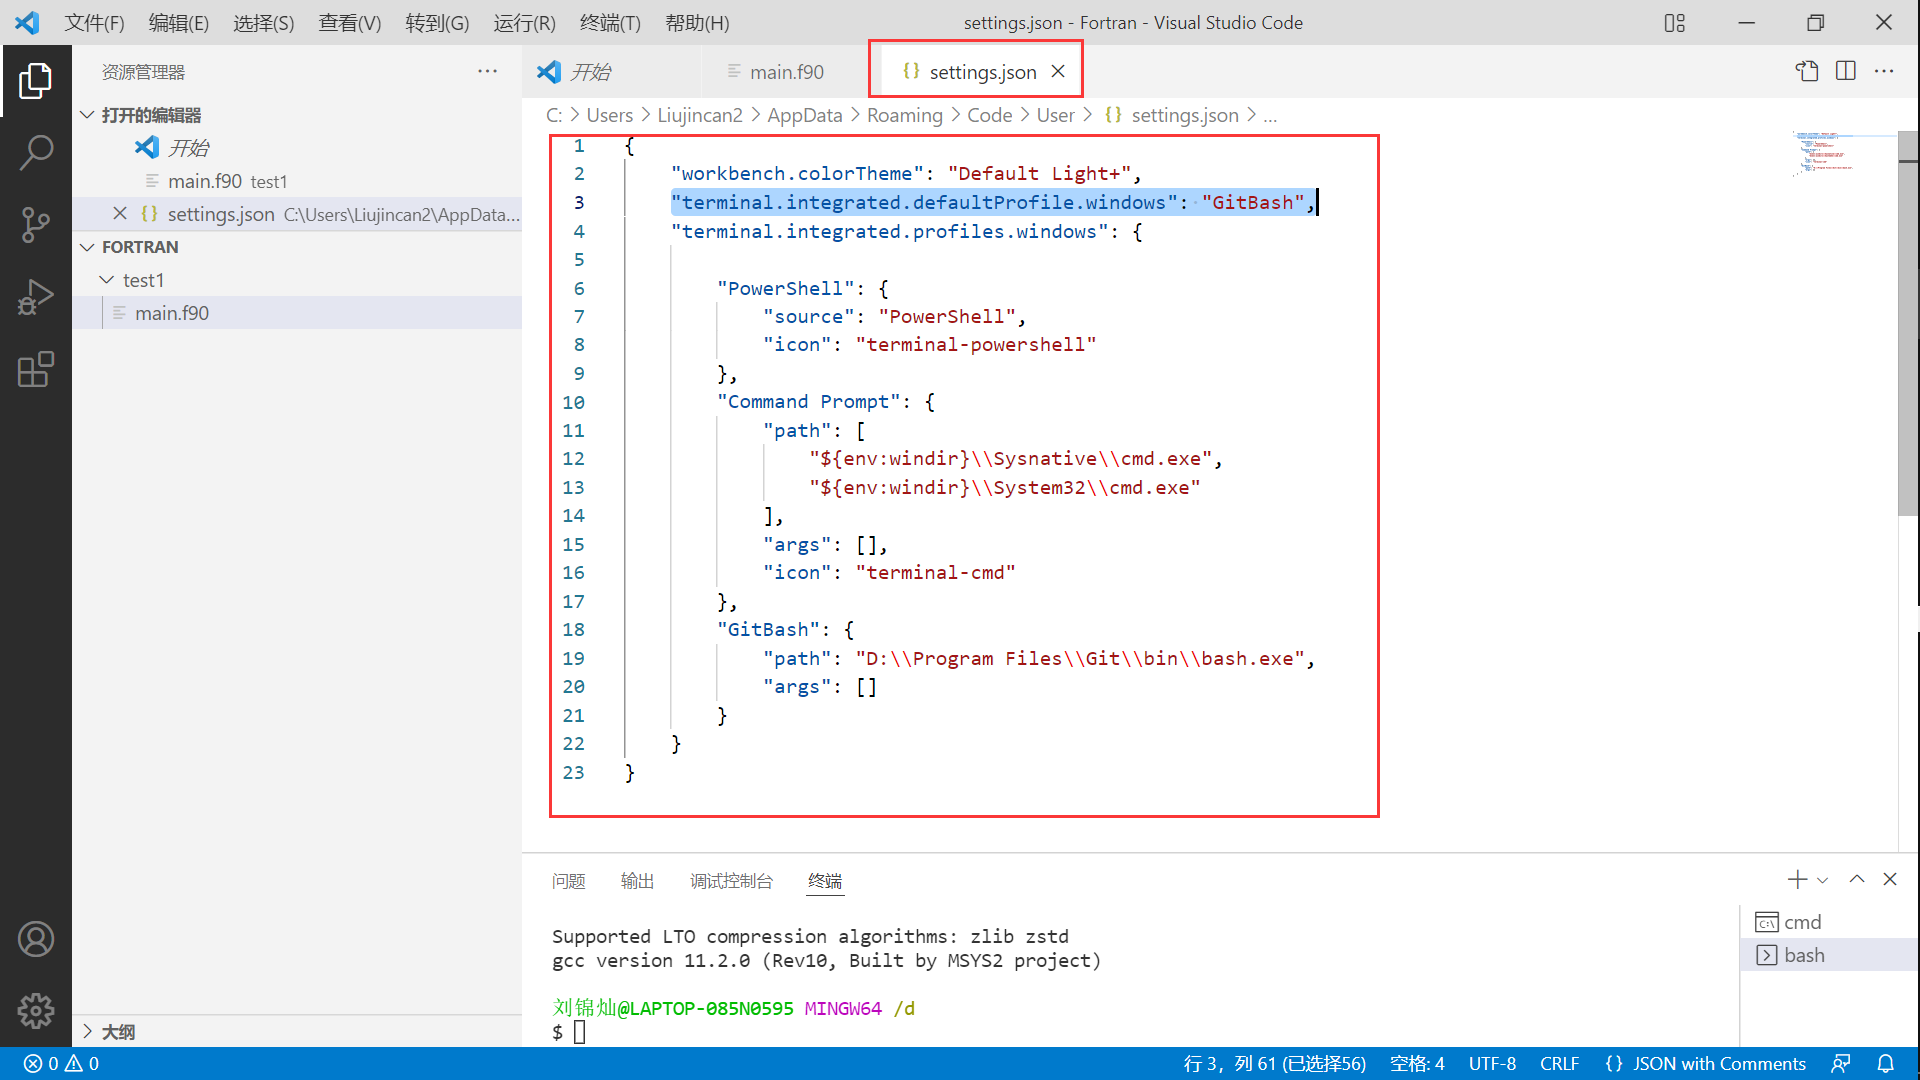Click the Manage gear icon

(x=36, y=1011)
